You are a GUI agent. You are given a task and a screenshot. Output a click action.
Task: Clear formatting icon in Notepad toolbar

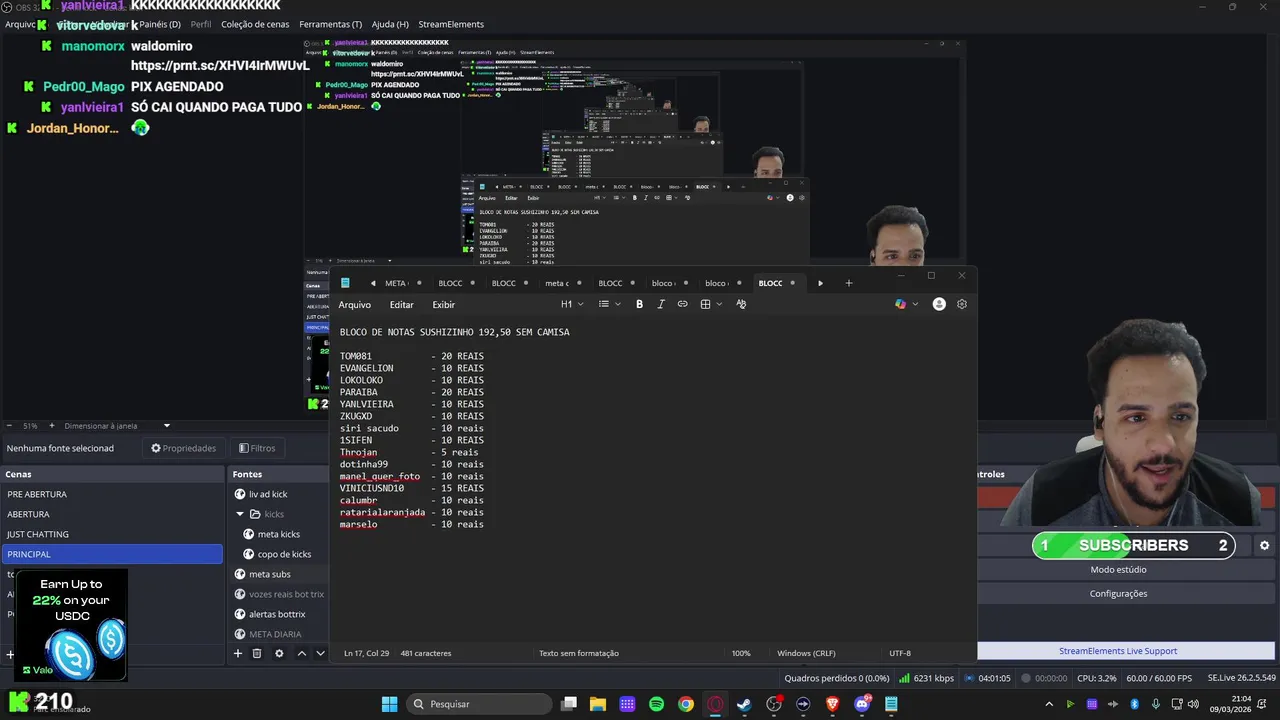coord(741,304)
